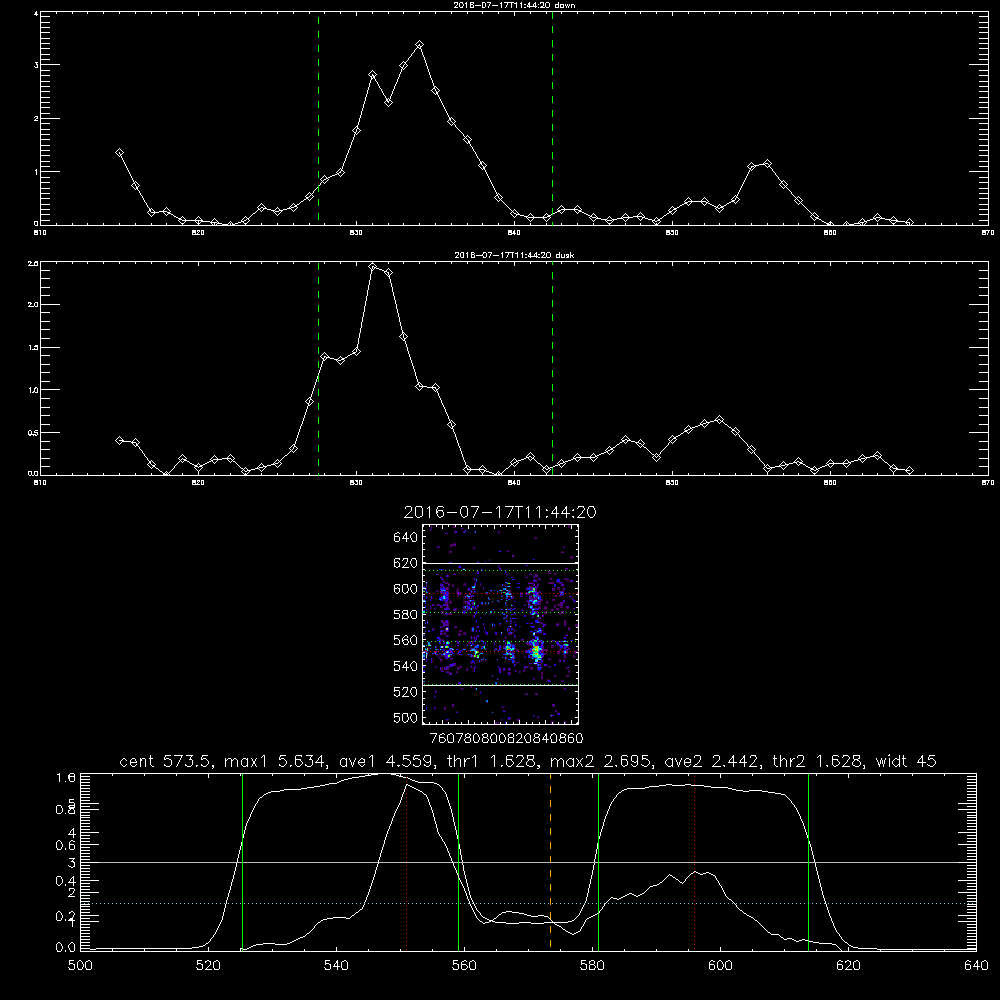Click the large timestamp title above the color image

tap(500, 512)
